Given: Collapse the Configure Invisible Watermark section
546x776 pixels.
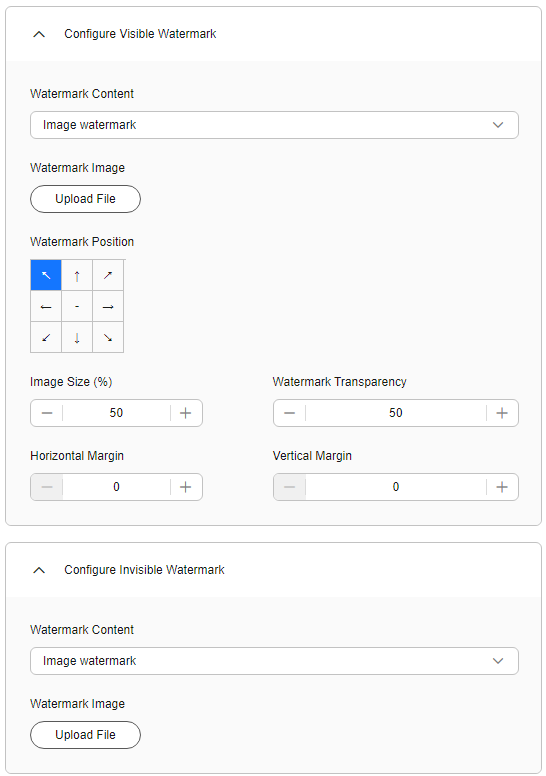Looking at the screenshot, I should coord(39,570).
